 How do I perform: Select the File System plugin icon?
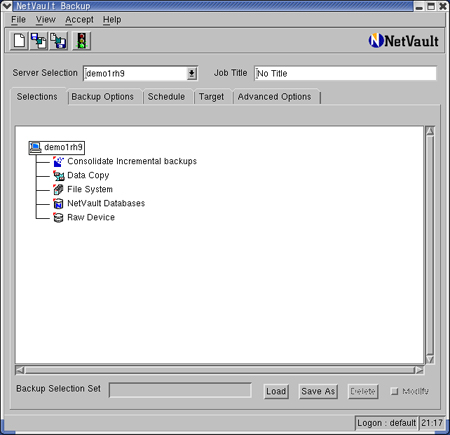(x=58, y=189)
